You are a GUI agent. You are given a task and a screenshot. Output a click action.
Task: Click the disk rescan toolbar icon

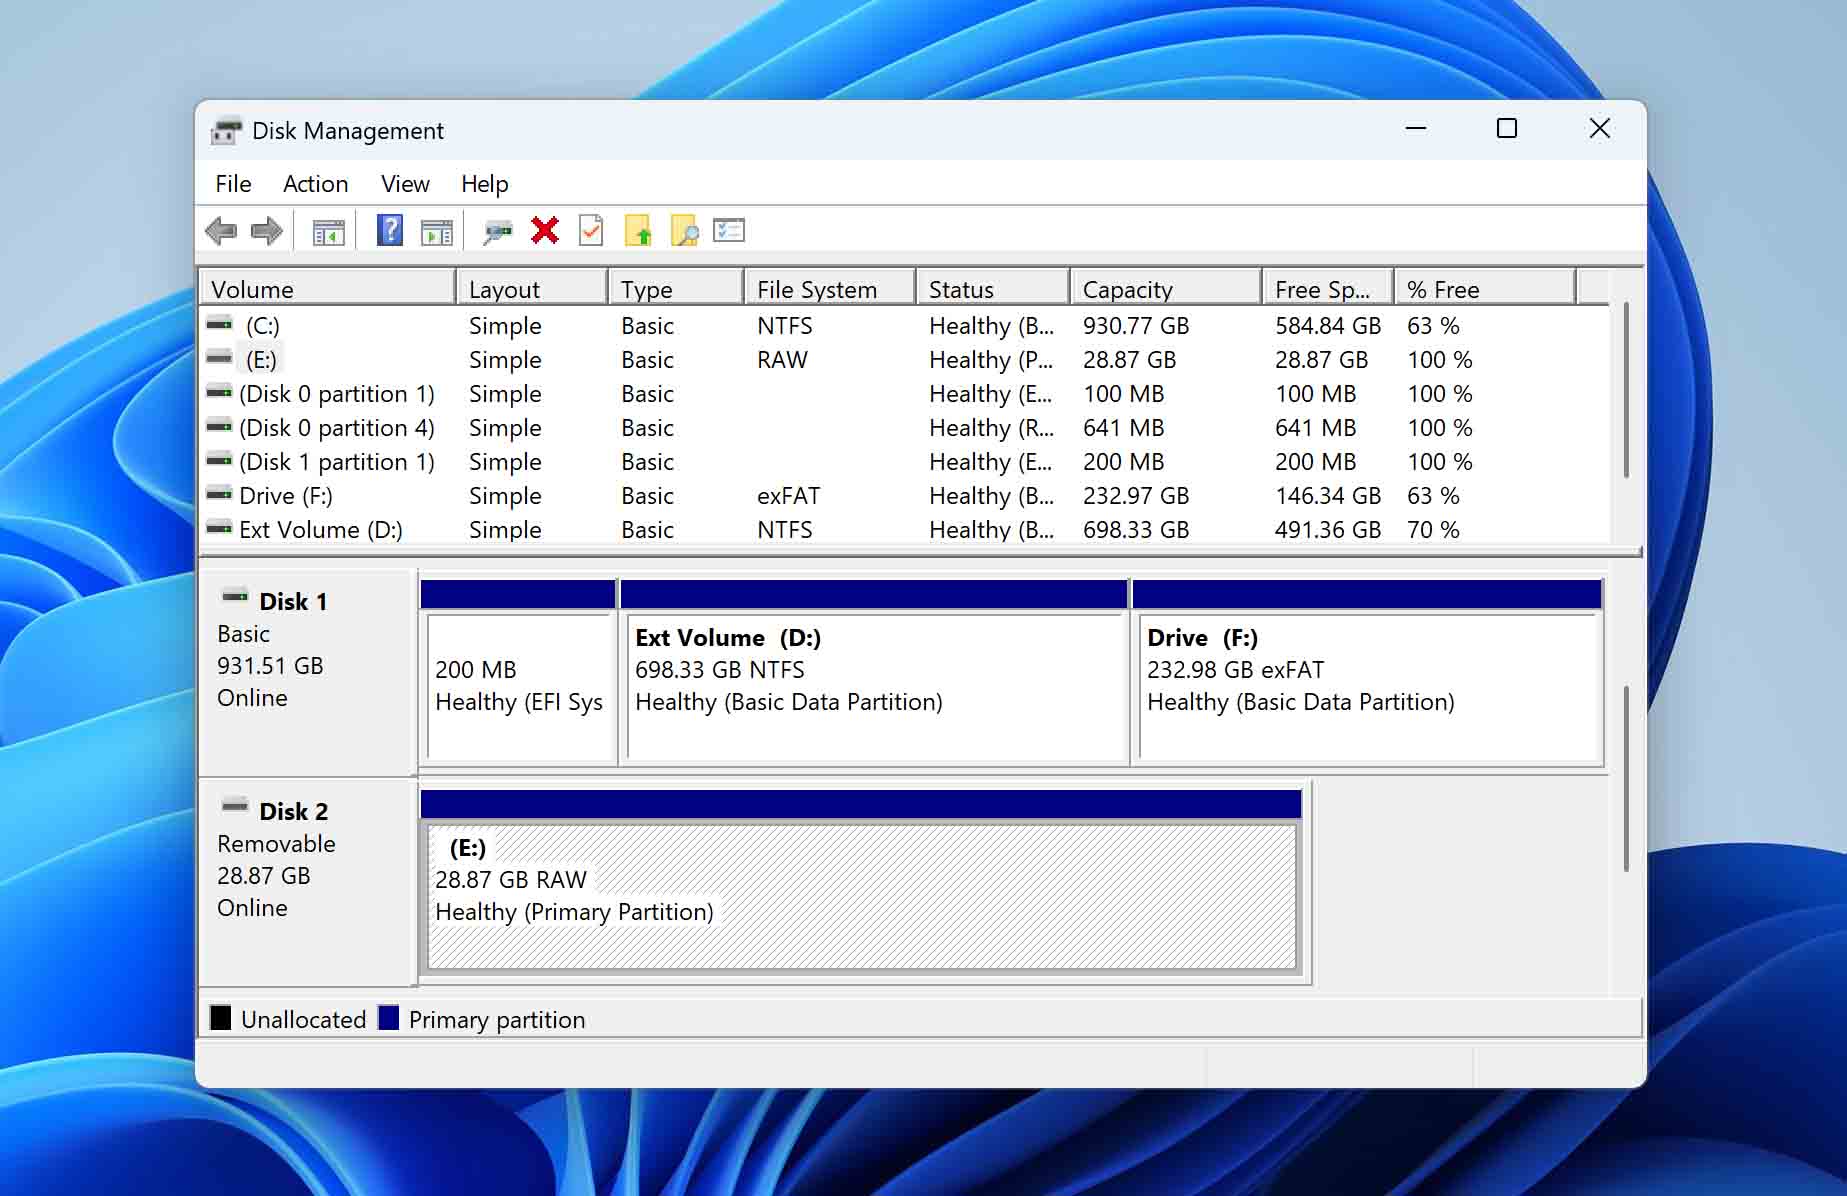[497, 230]
